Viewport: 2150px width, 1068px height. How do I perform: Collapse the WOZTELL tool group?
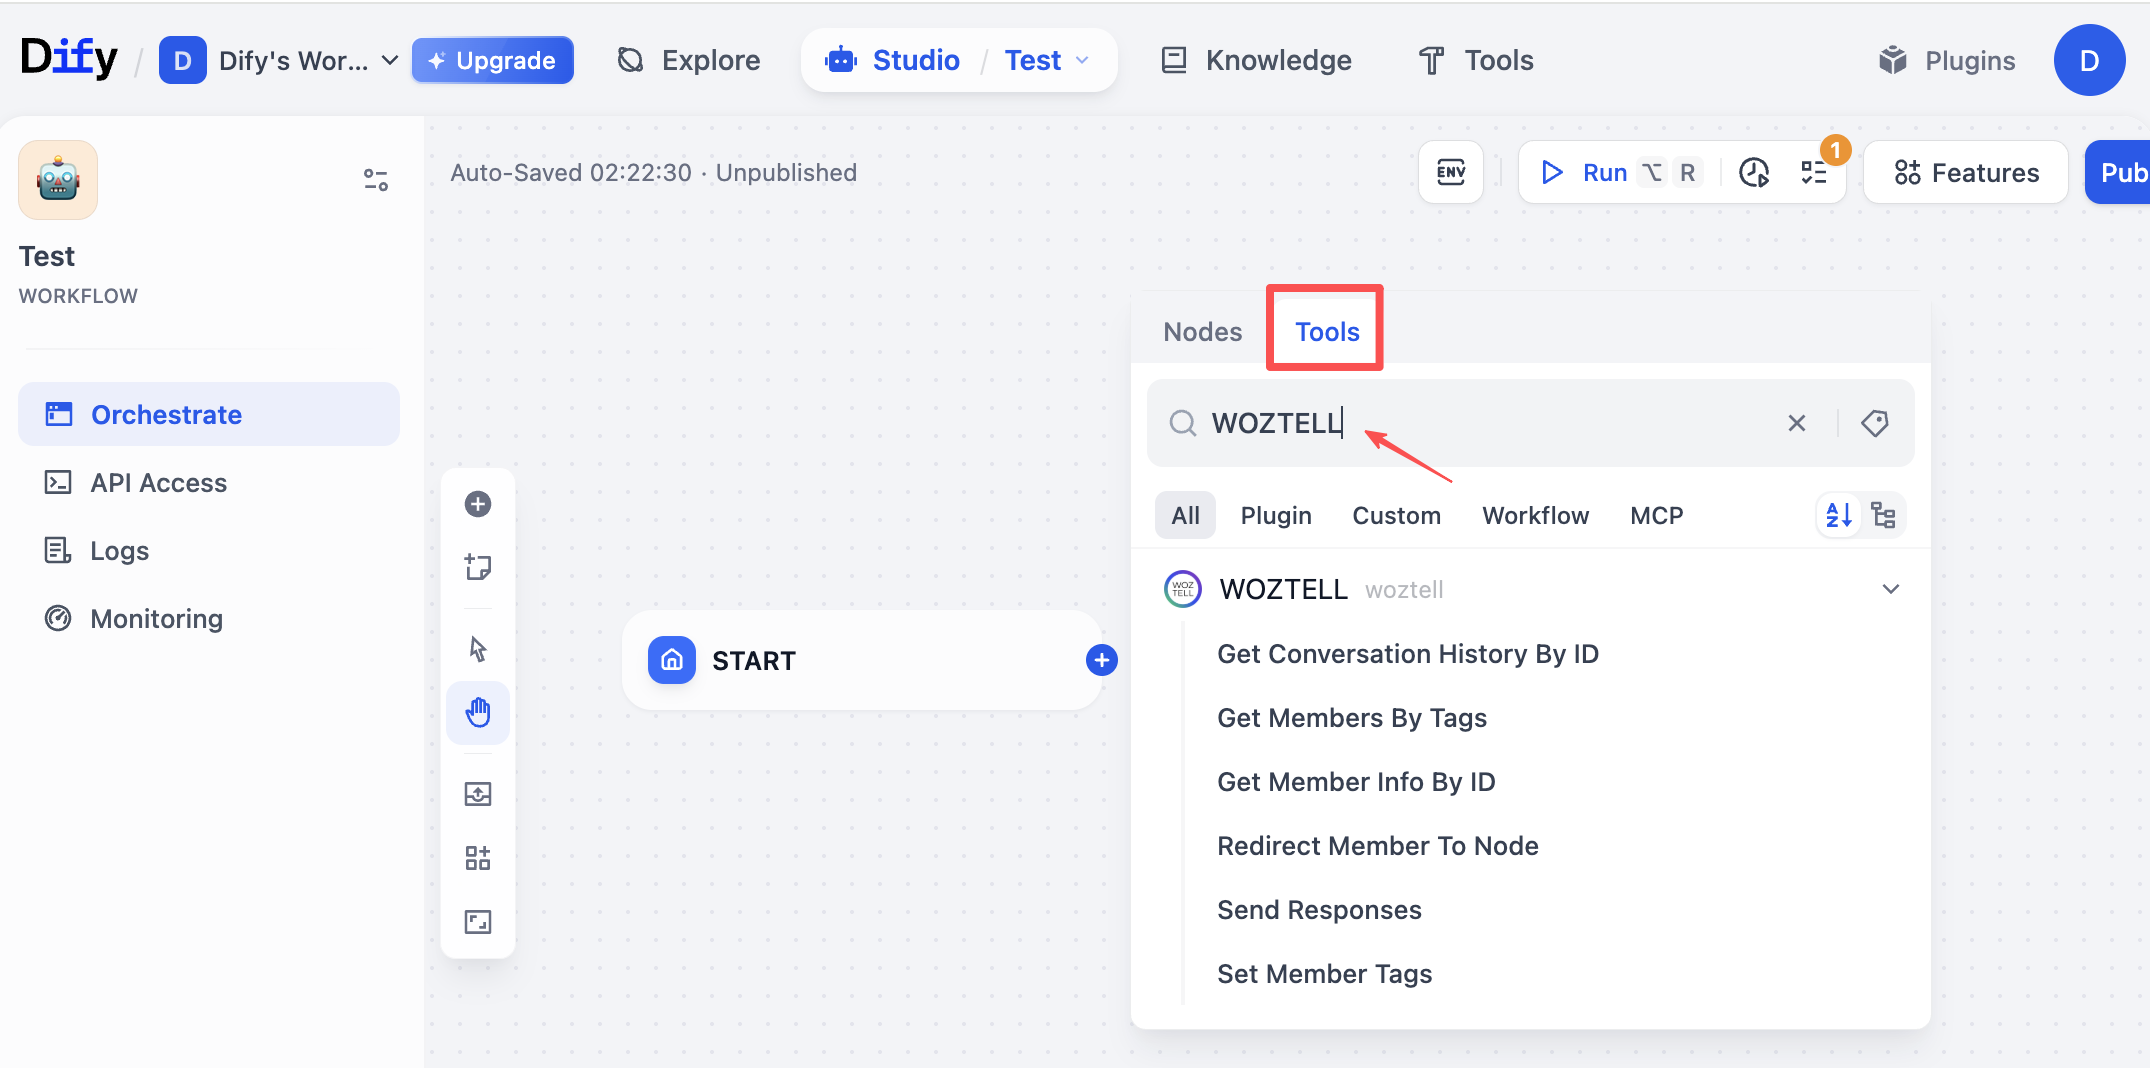tap(1890, 589)
